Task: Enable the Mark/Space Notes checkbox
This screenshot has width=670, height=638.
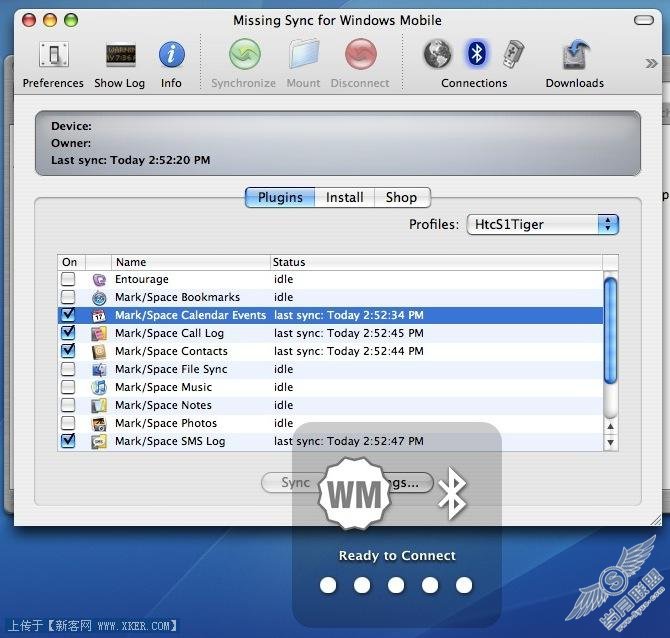Action: (x=68, y=405)
